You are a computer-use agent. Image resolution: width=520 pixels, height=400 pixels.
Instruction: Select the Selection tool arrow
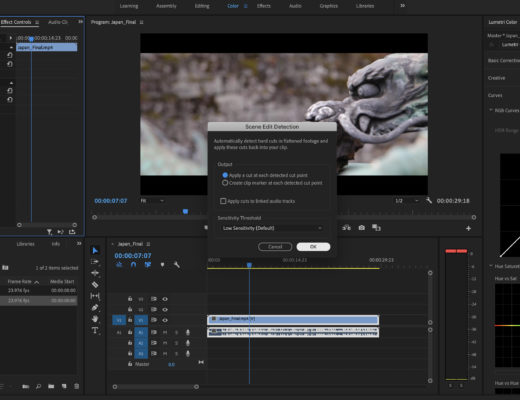pos(95,250)
